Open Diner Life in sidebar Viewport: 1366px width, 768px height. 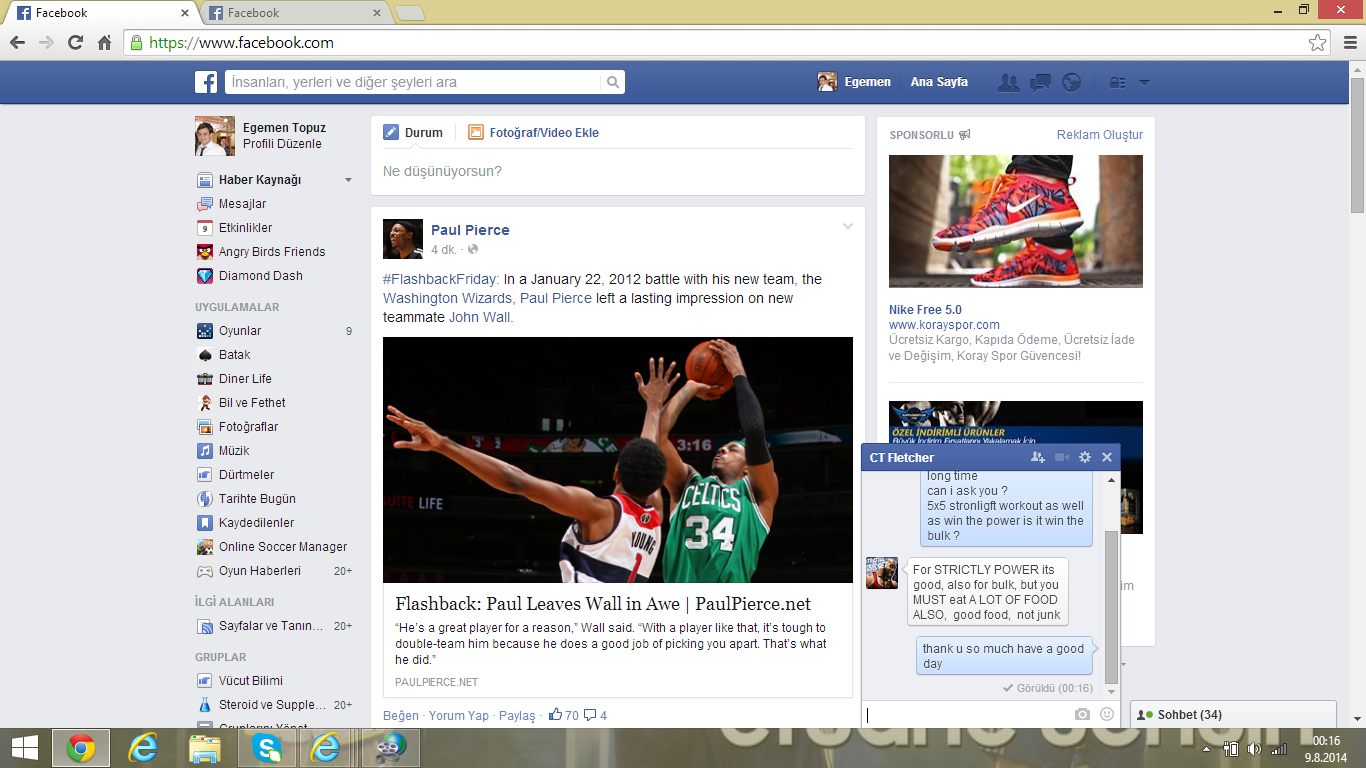(x=245, y=379)
